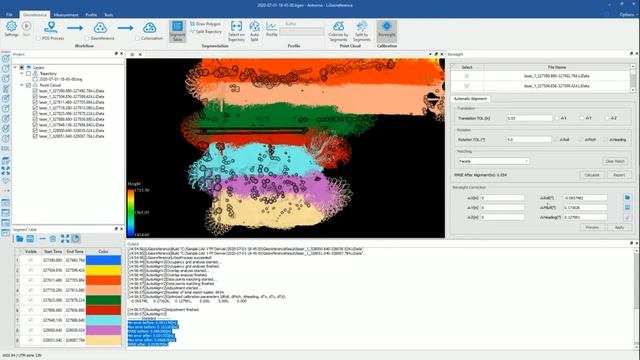Click the Buffer input field in ribbon
Screen dimensions: 640x360
(x=302, y=31)
